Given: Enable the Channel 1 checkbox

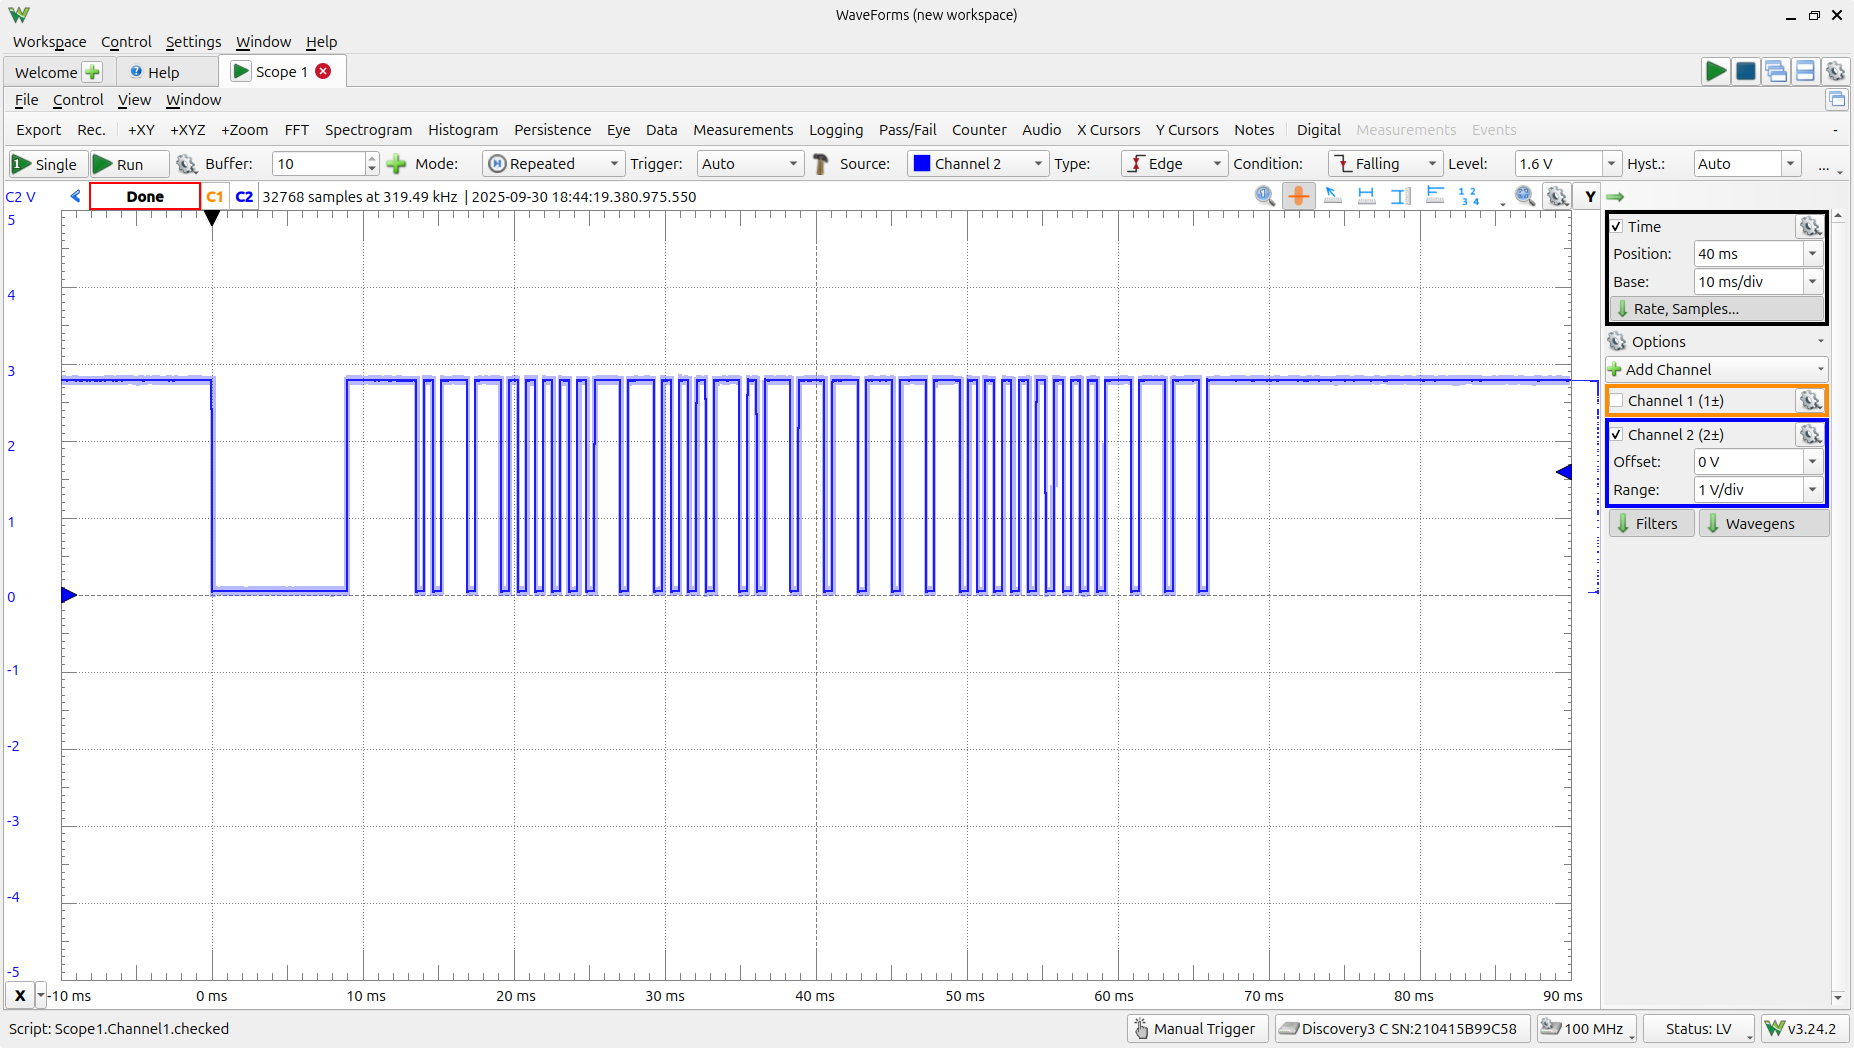Looking at the screenshot, I should 1617,401.
